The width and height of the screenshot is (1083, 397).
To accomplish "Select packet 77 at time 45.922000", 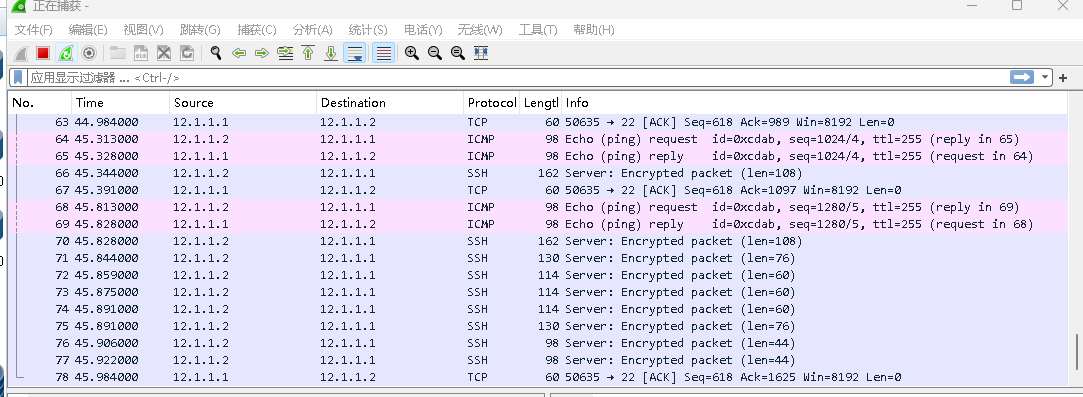I will 539,360.
